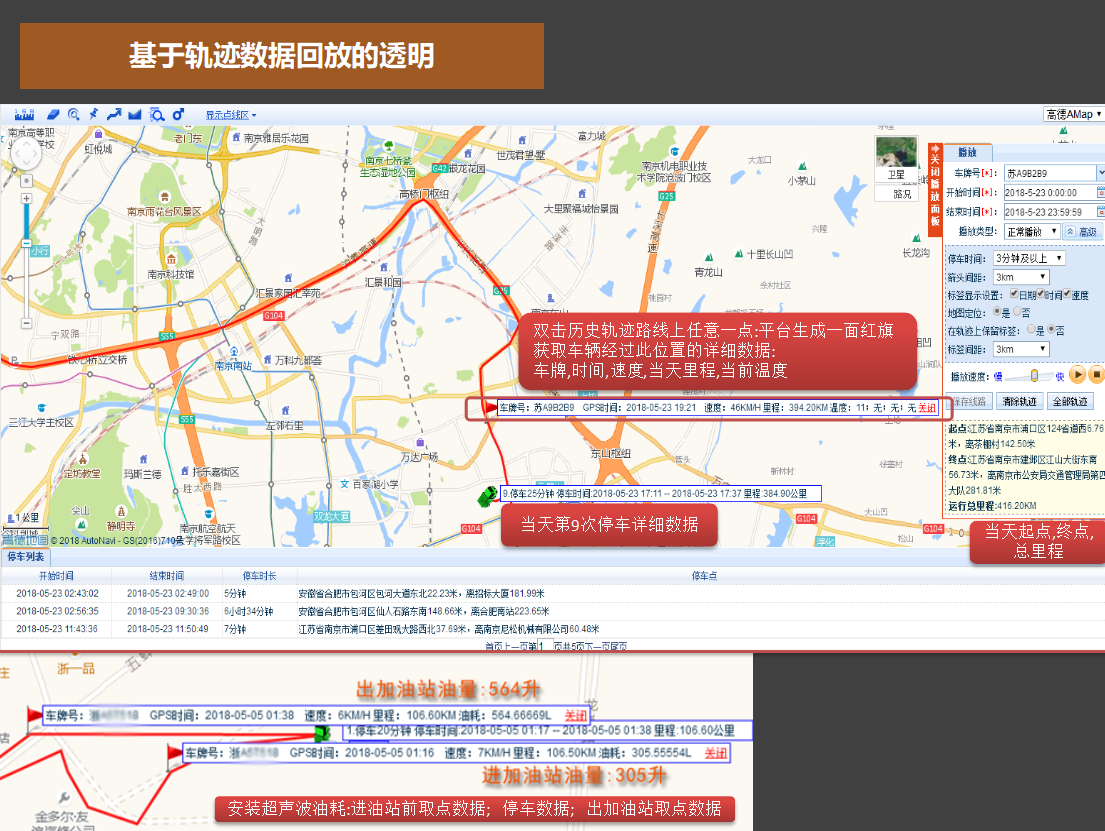This screenshot has height=831, width=1105.
Task: Toggle the 速度 label checkbox
Action: click(x=1067, y=295)
